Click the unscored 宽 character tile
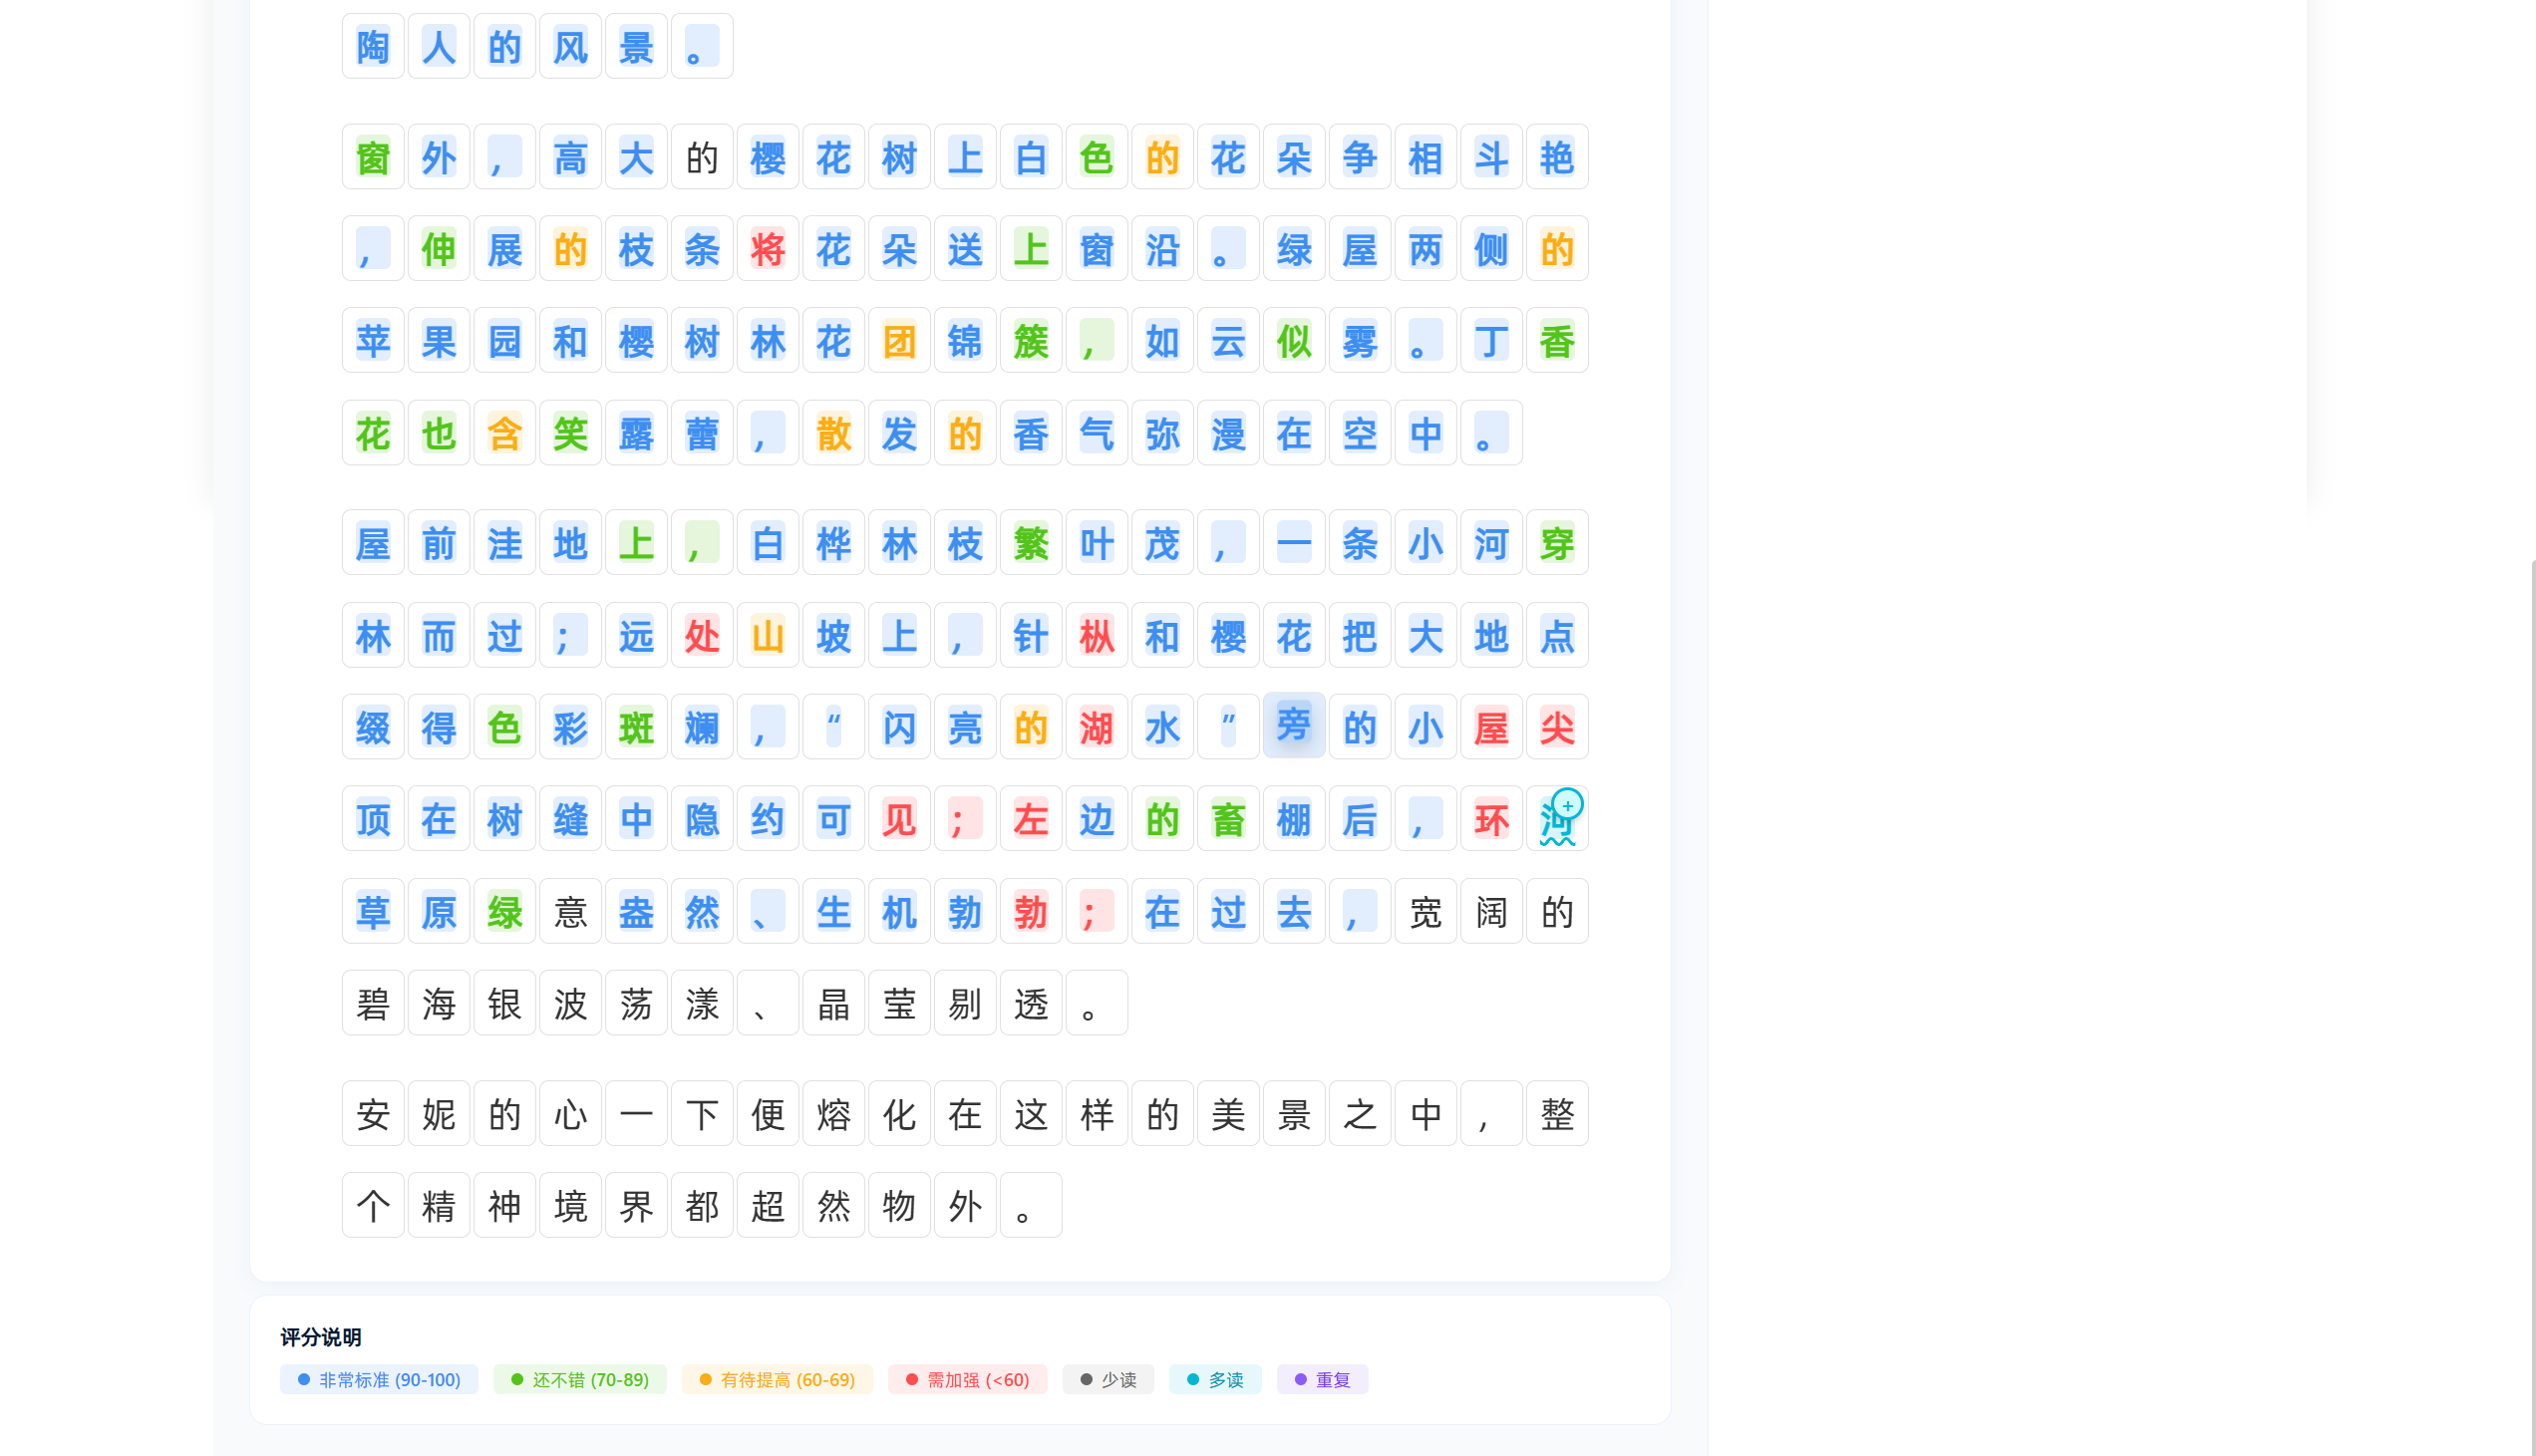The width and height of the screenshot is (2536, 1456). click(1425, 911)
